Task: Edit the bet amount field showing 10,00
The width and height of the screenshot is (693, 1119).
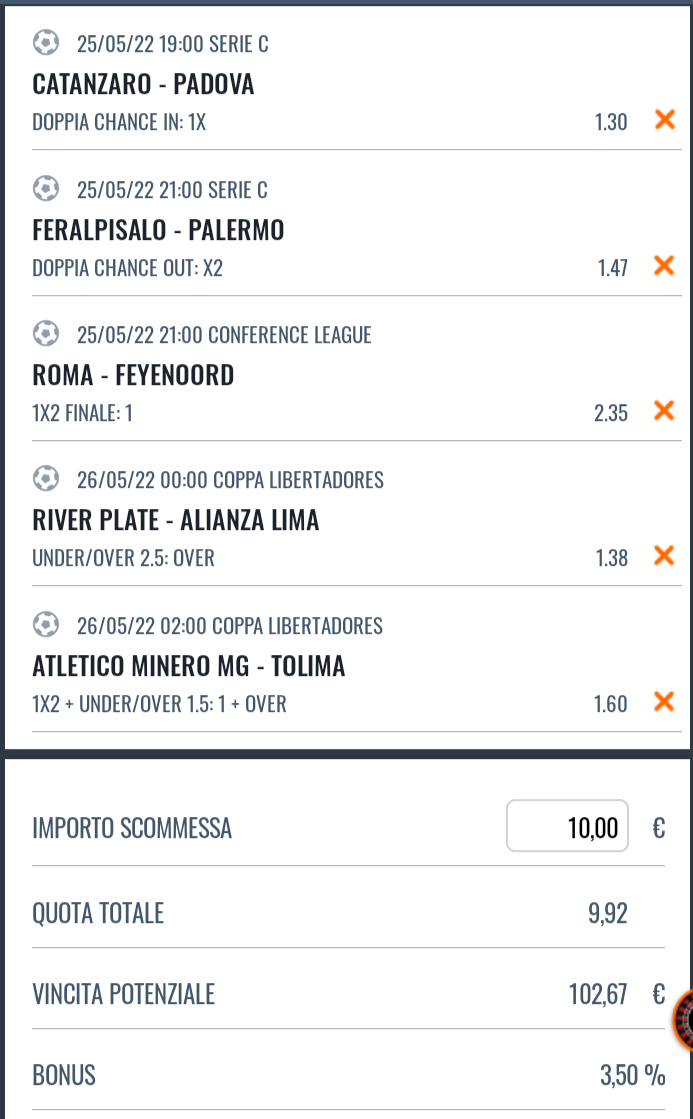Action: [567, 827]
